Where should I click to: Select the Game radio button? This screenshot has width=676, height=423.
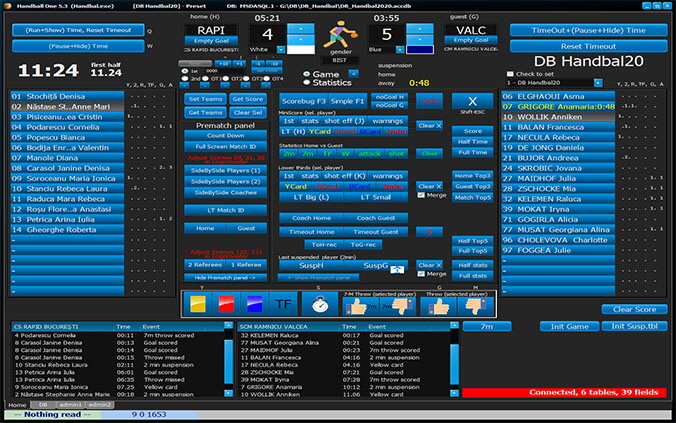point(307,74)
